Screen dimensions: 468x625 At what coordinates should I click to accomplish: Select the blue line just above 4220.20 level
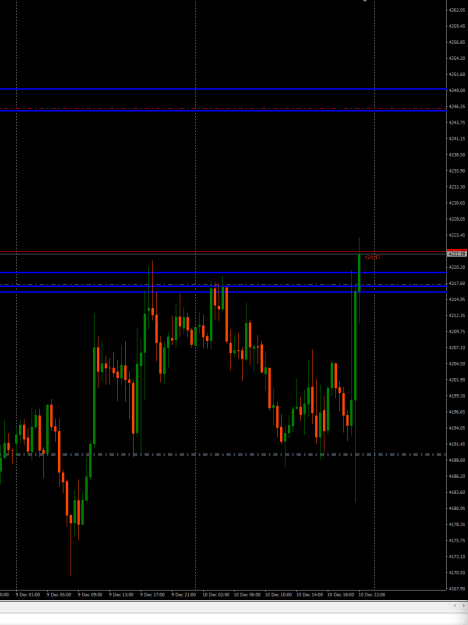click(x=223, y=273)
